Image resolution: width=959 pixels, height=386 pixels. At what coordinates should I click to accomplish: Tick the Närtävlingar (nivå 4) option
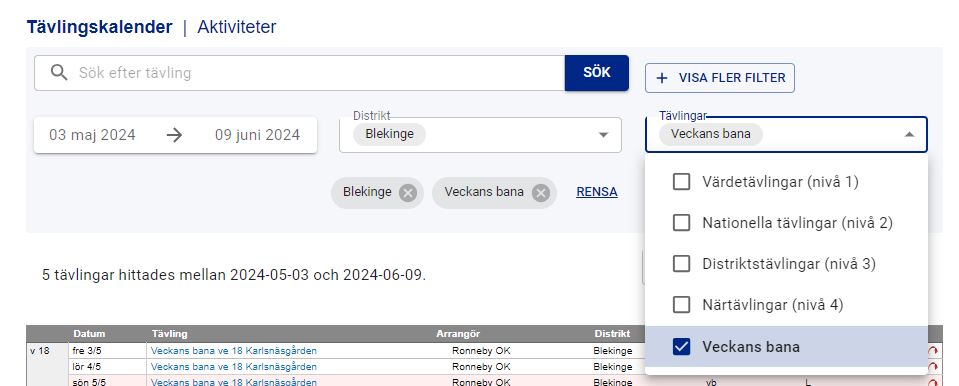pos(681,305)
